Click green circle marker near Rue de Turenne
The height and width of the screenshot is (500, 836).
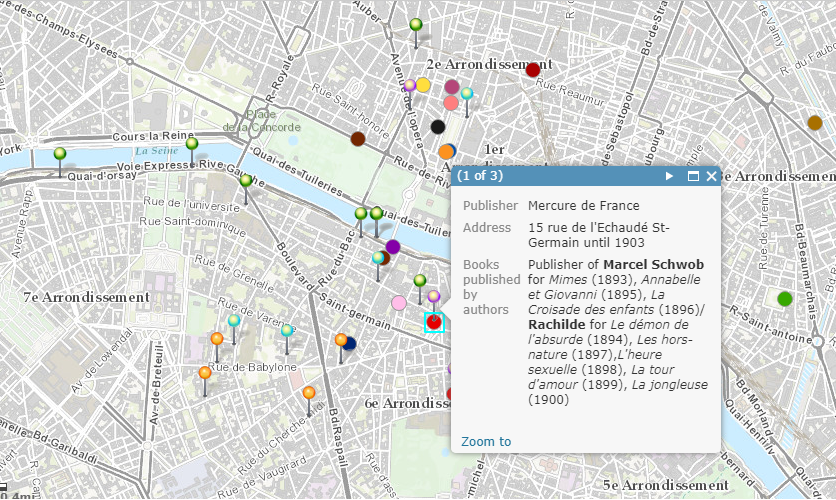click(785, 298)
